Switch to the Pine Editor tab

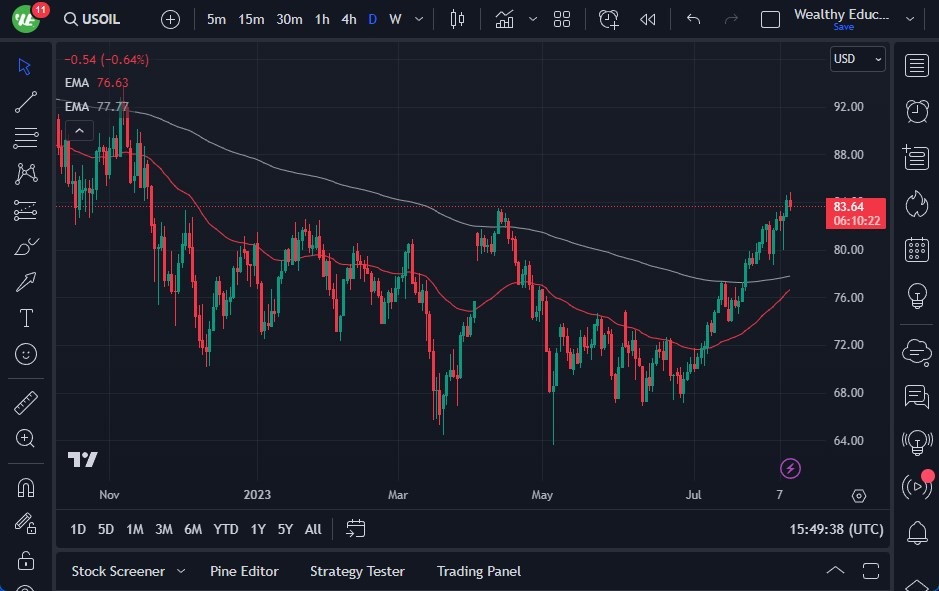pyautogui.click(x=244, y=571)
